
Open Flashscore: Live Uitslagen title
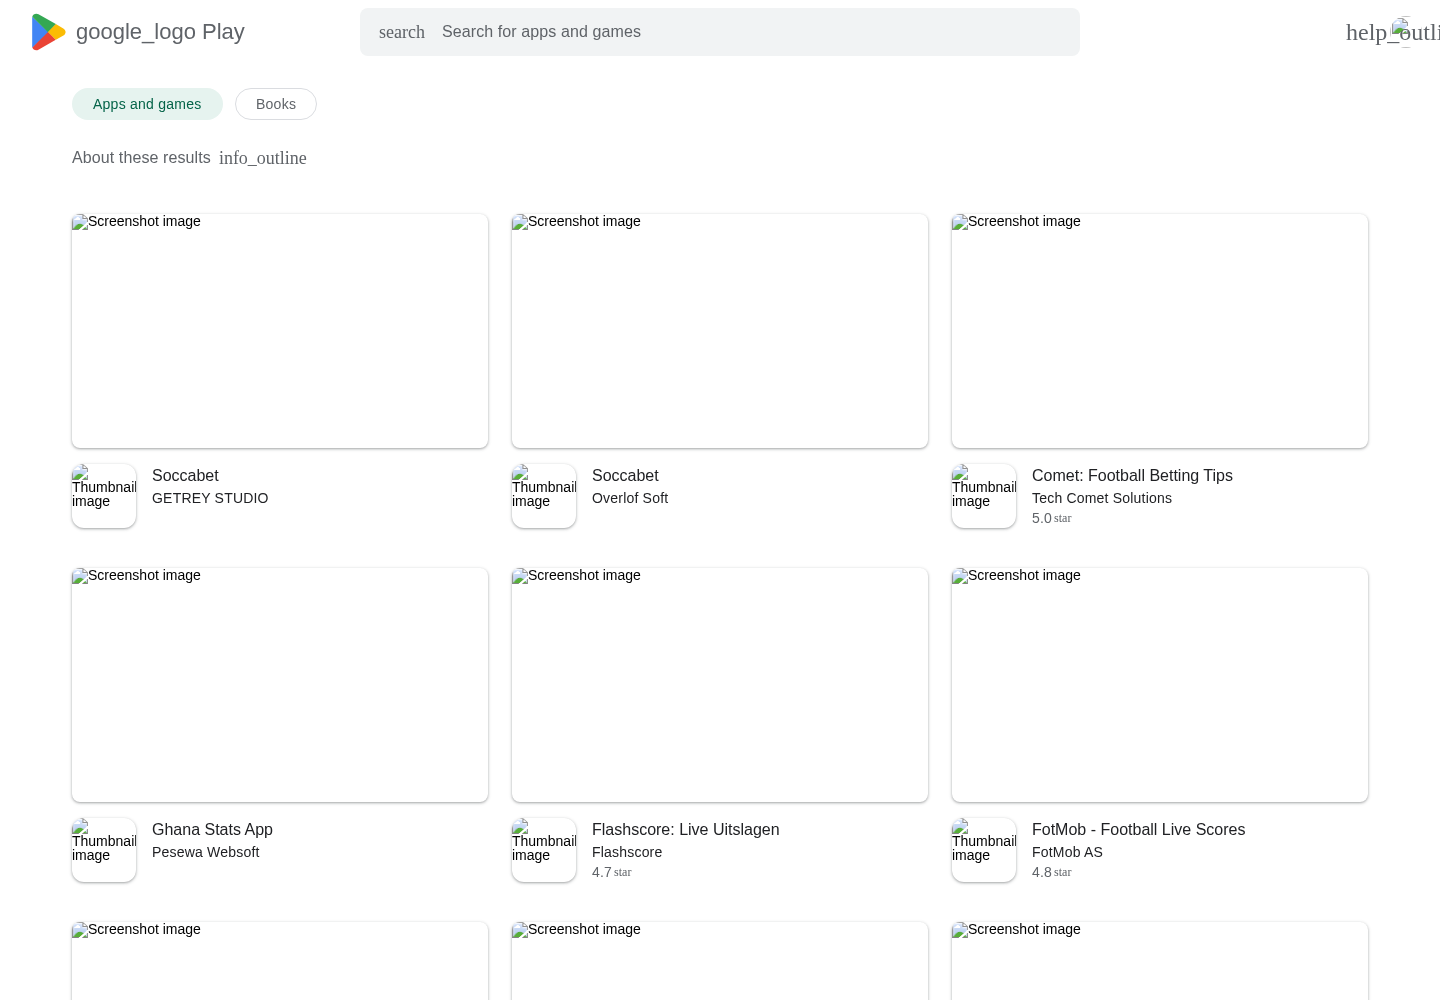tap(685, 830)
